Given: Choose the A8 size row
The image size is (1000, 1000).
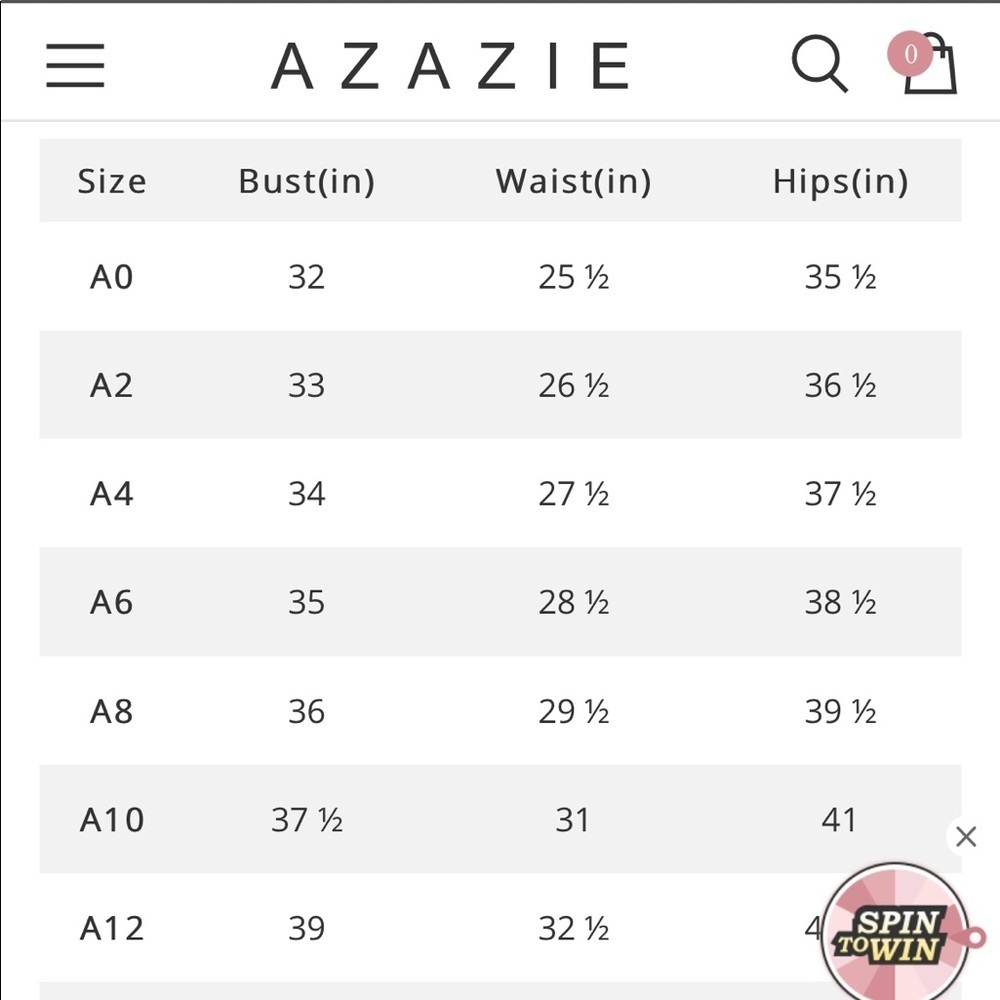Looking at the screenshot, I should (111, 711).
